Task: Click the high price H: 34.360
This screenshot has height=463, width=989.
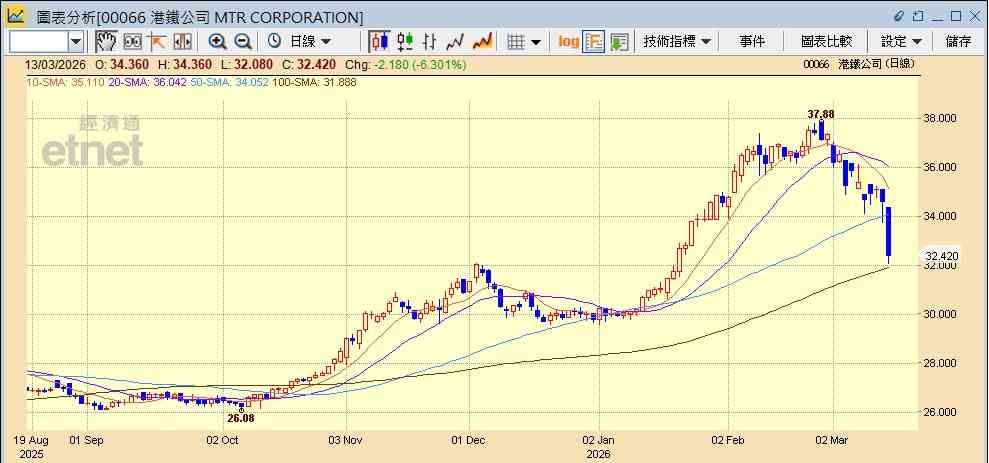Action: [185, 64]
